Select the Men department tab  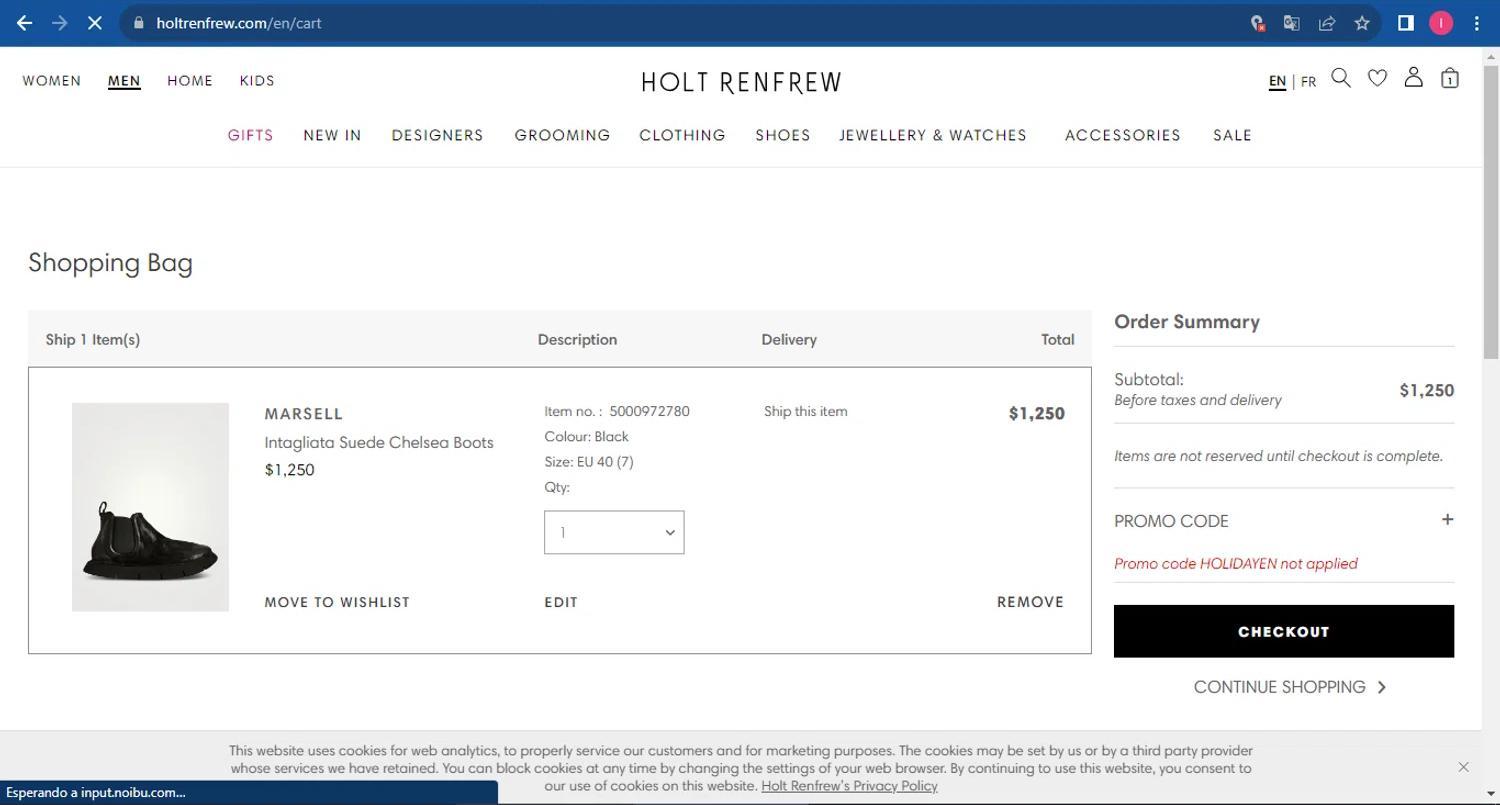coord(124,81)
